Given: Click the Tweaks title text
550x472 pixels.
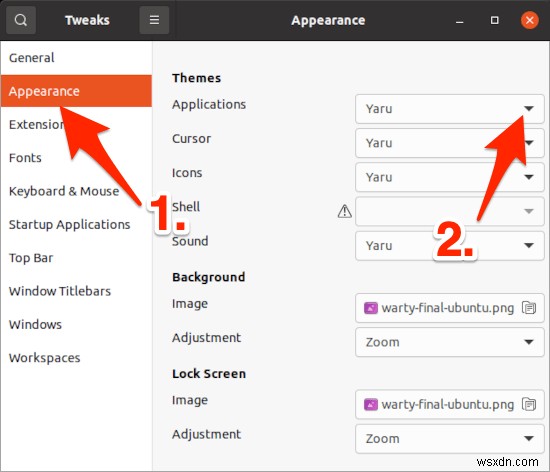Looking at the screenshot, I should (x=87, y=20).
